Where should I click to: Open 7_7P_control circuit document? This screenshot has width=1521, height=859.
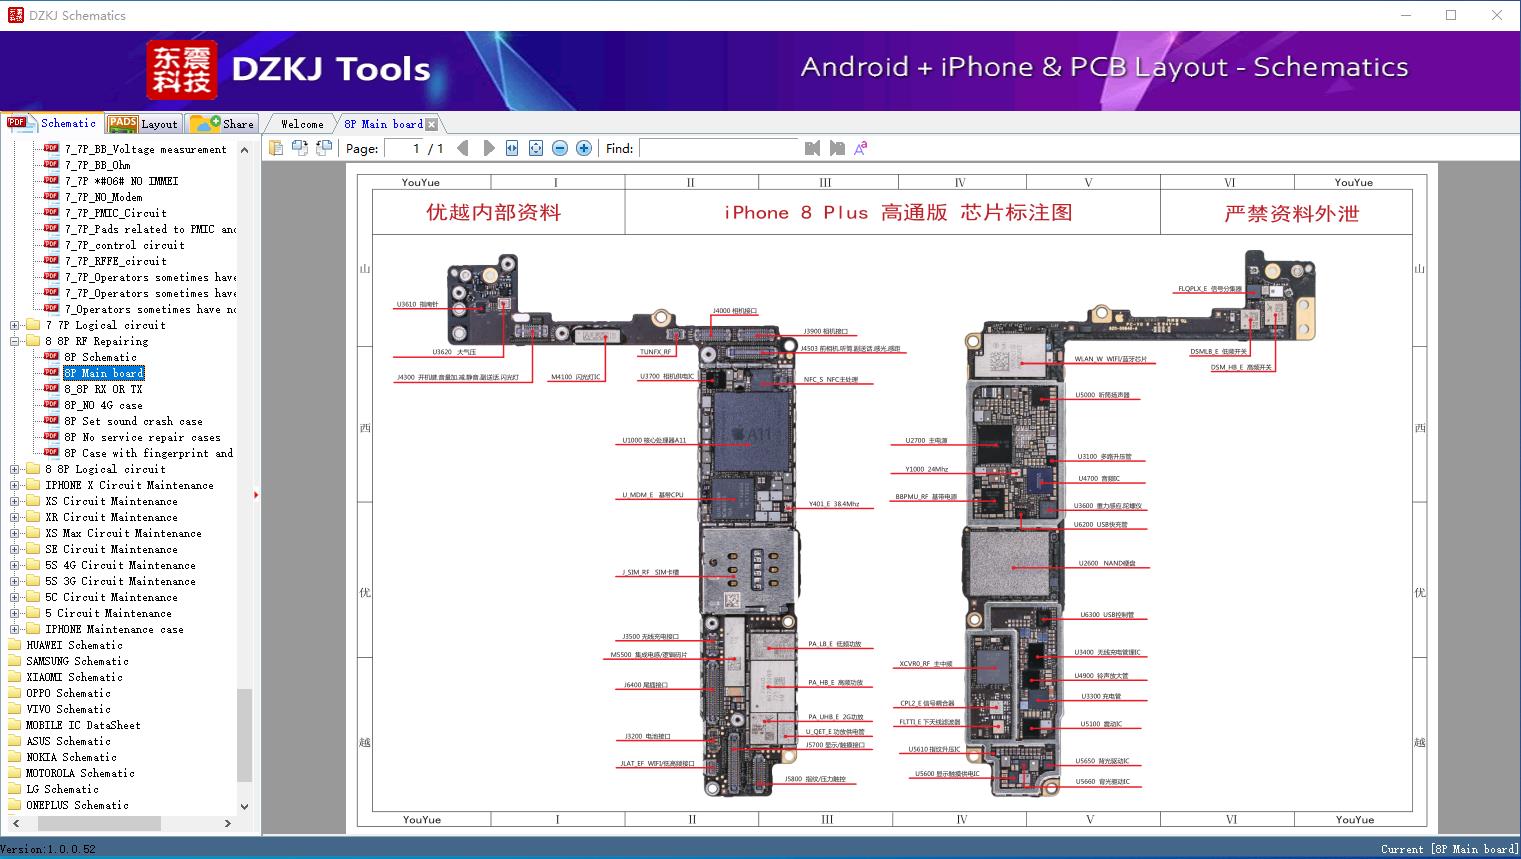[124, 245]
